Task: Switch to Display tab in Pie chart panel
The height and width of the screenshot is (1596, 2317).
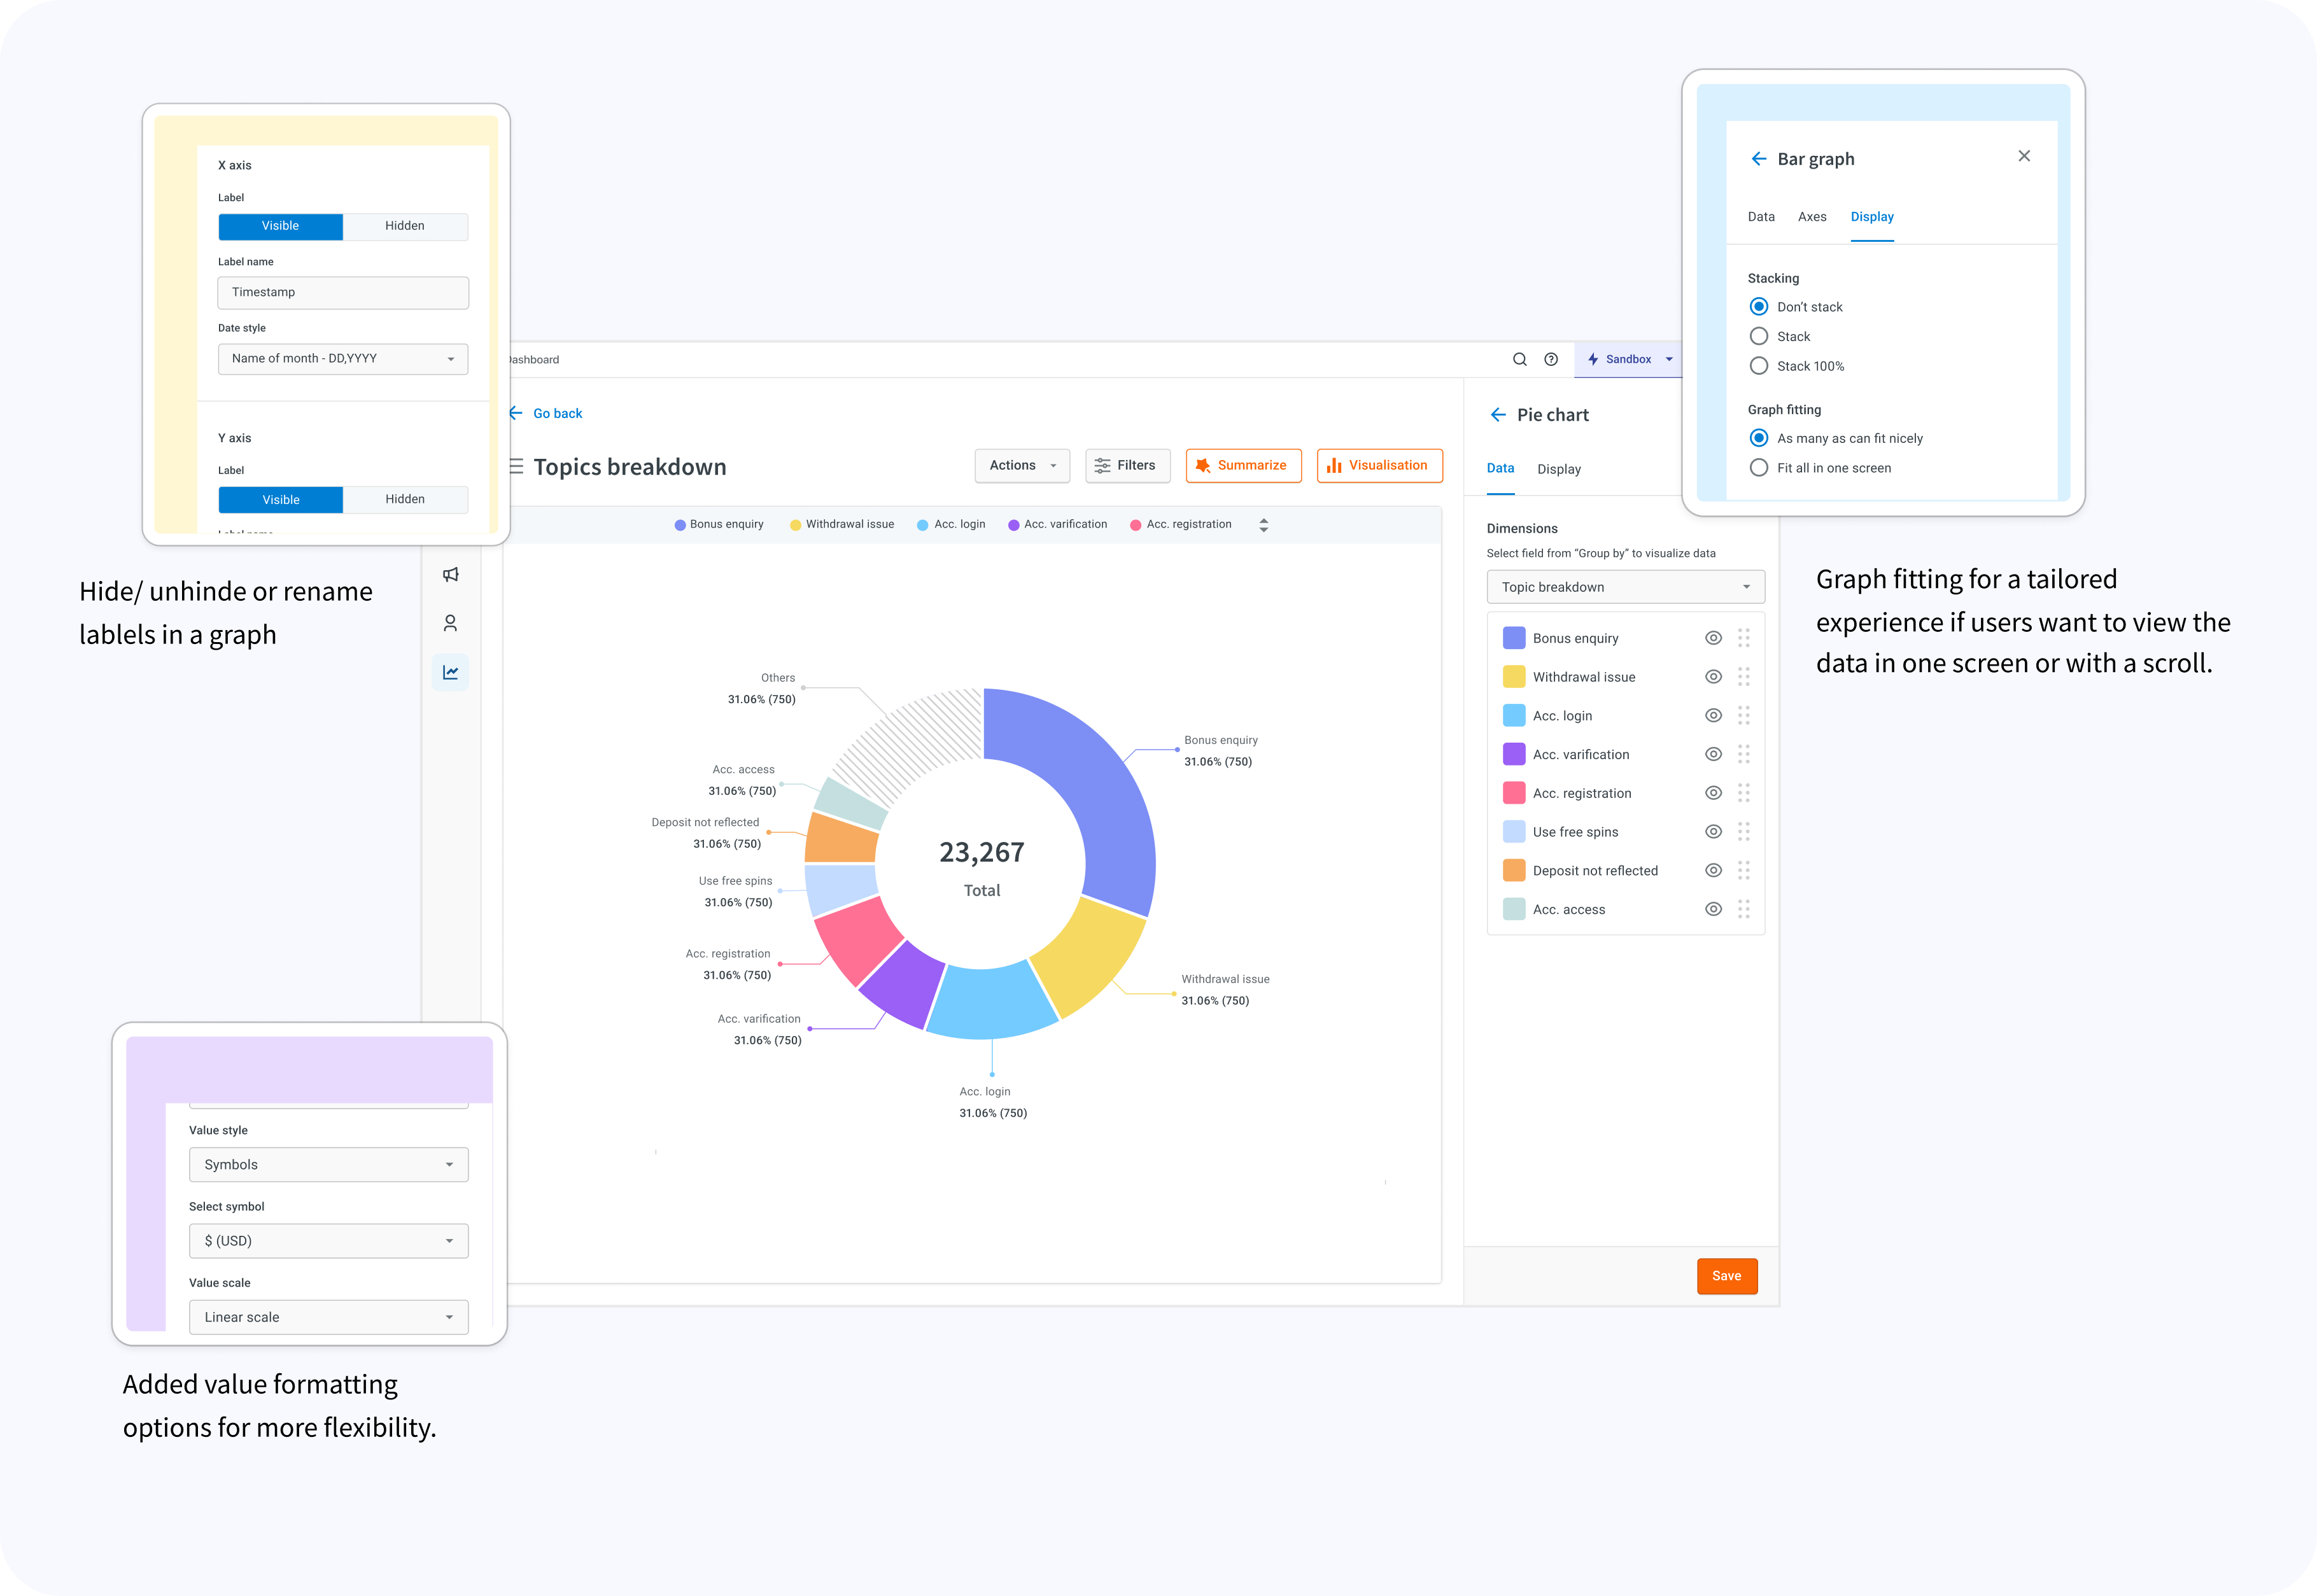Action: click(1559, 469)
